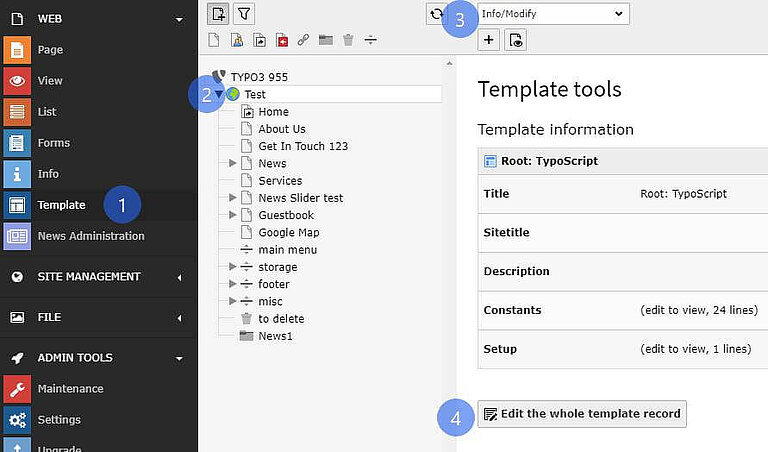
Task: Expand the FILE module group
Action: pos(178,318)
